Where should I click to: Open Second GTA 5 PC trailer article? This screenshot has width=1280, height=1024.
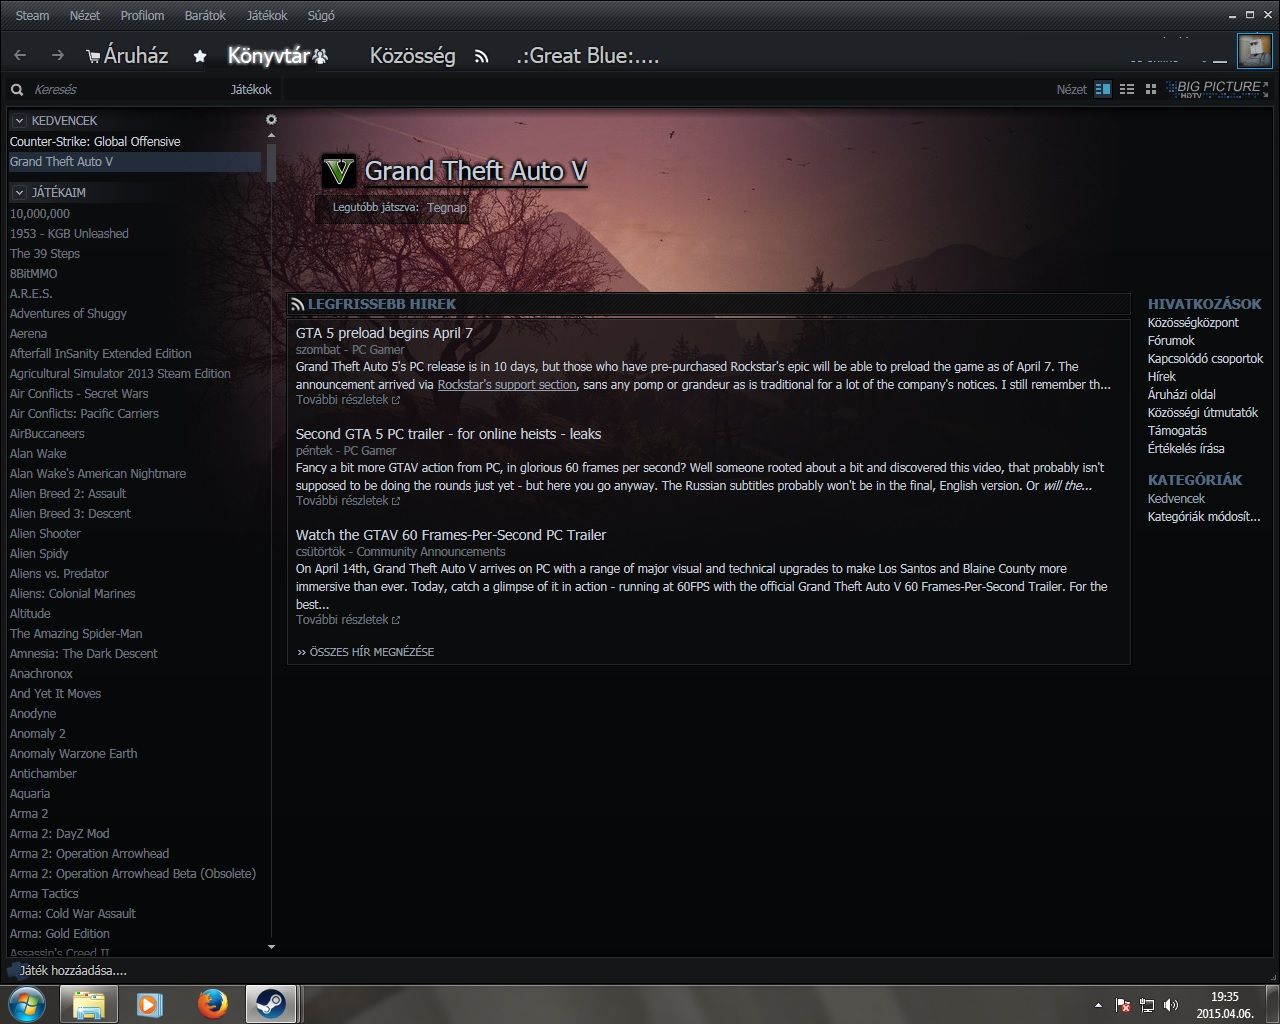(x=448, y=434)
